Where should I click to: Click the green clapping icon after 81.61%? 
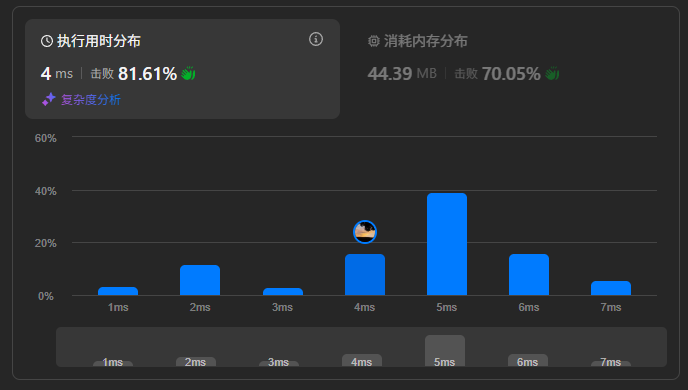188,73
